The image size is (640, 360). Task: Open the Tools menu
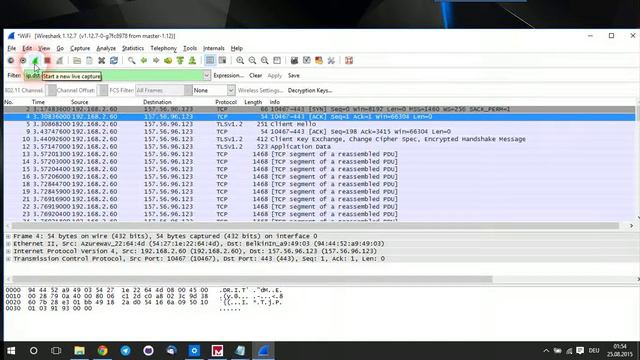(190, 48)
